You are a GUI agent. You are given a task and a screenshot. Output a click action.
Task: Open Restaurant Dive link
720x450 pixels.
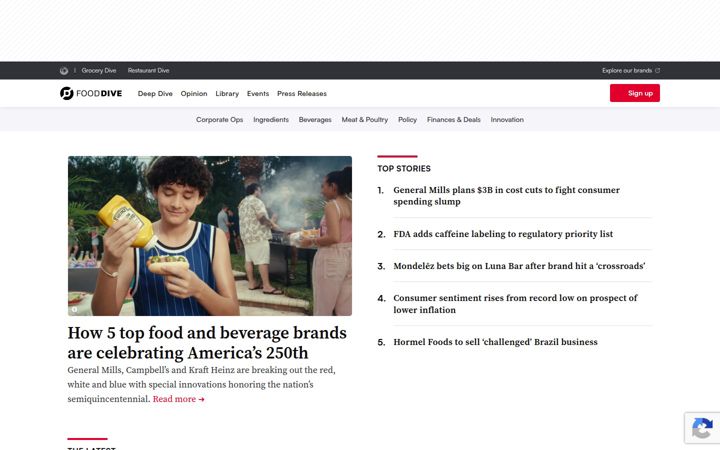click(x=148, y=71)
